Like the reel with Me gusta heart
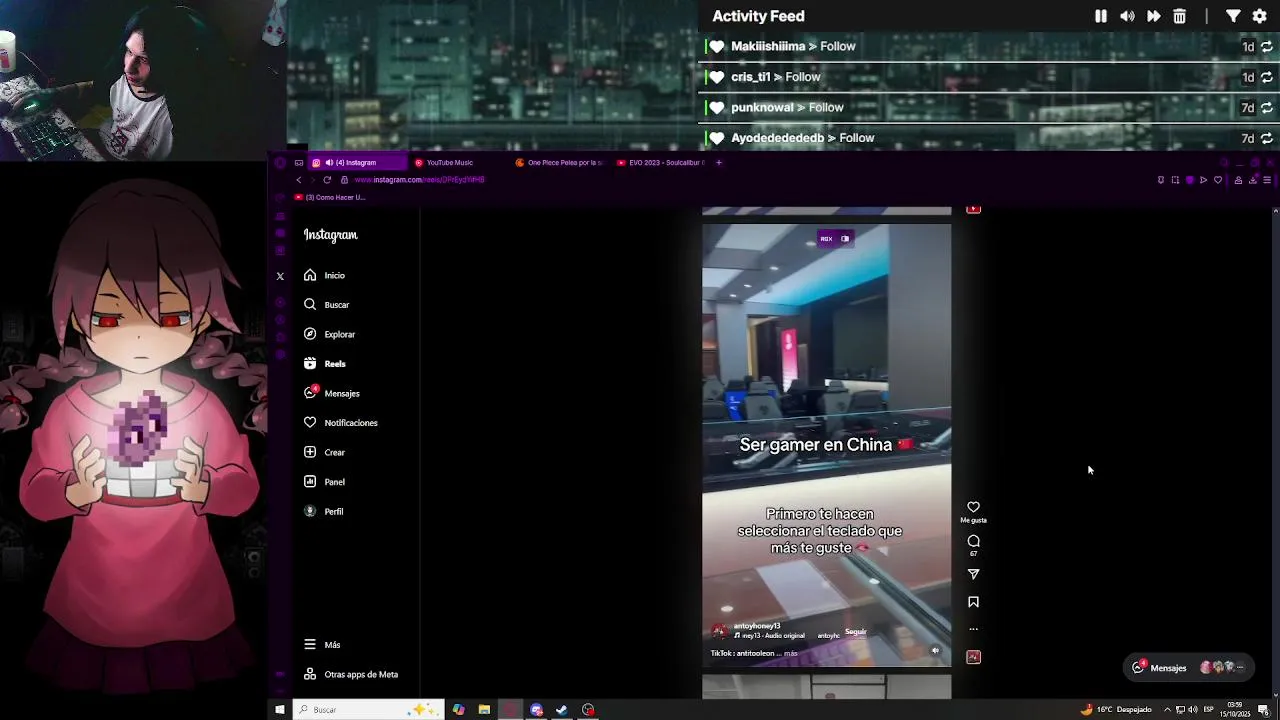 point(973,508)
